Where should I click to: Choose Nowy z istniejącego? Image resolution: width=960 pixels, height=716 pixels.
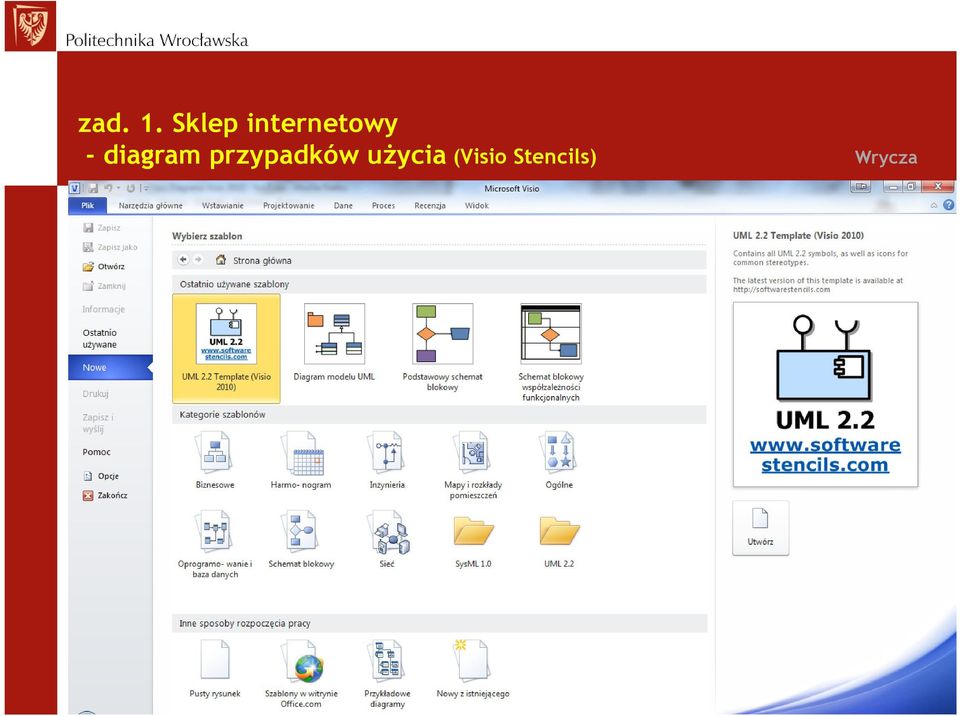click(473, 668)
